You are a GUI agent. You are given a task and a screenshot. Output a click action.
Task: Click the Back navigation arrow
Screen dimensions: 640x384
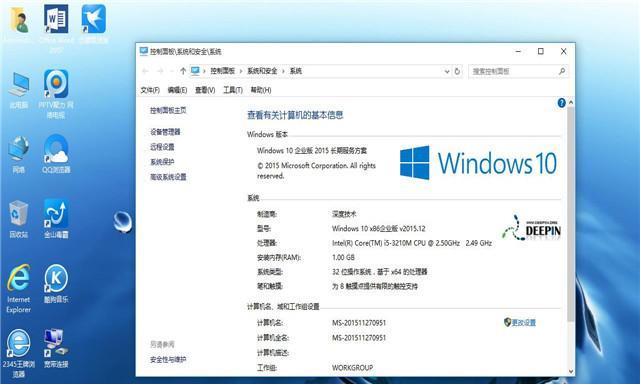tap(145, 71)
